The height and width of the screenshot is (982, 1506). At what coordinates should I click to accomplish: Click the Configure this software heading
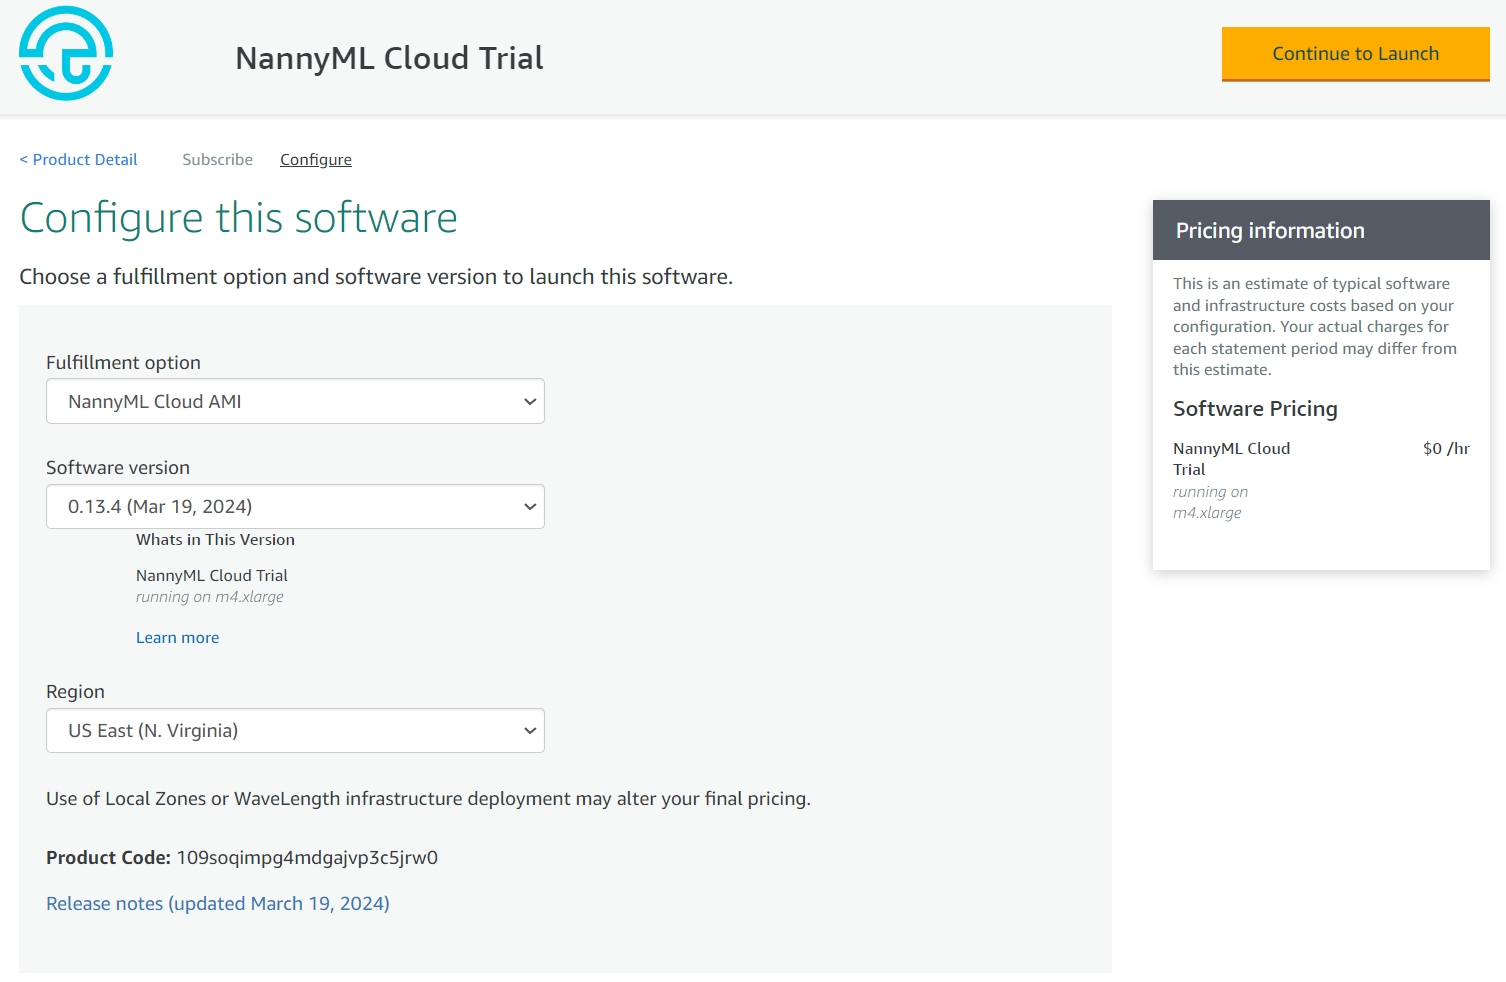(x=238, y=218)
